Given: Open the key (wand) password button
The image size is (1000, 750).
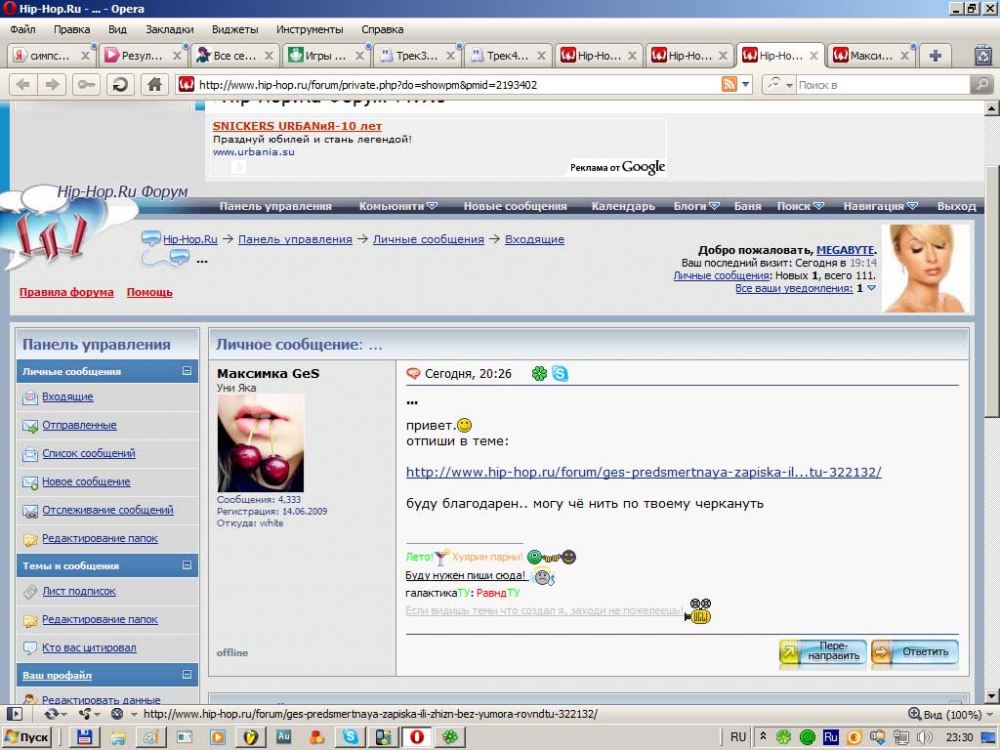Looking at the screenshot, I should click(86, 84).
